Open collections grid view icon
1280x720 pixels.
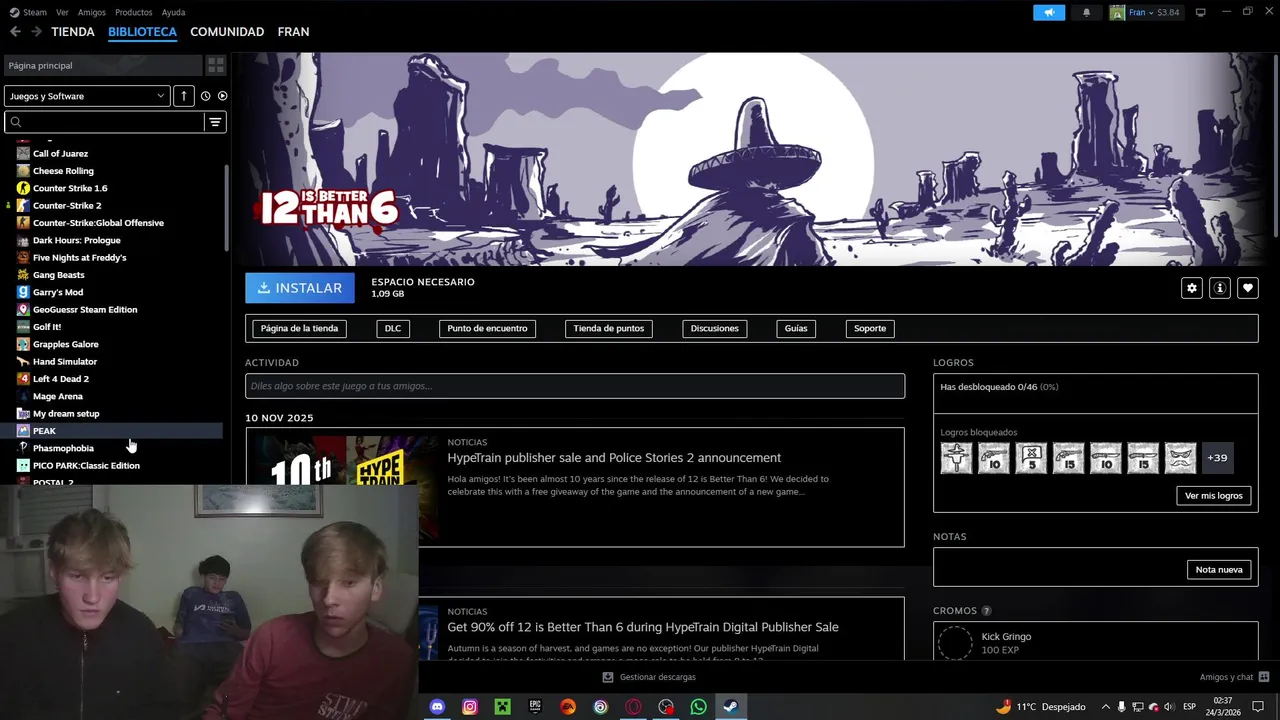tap(215, 65)
